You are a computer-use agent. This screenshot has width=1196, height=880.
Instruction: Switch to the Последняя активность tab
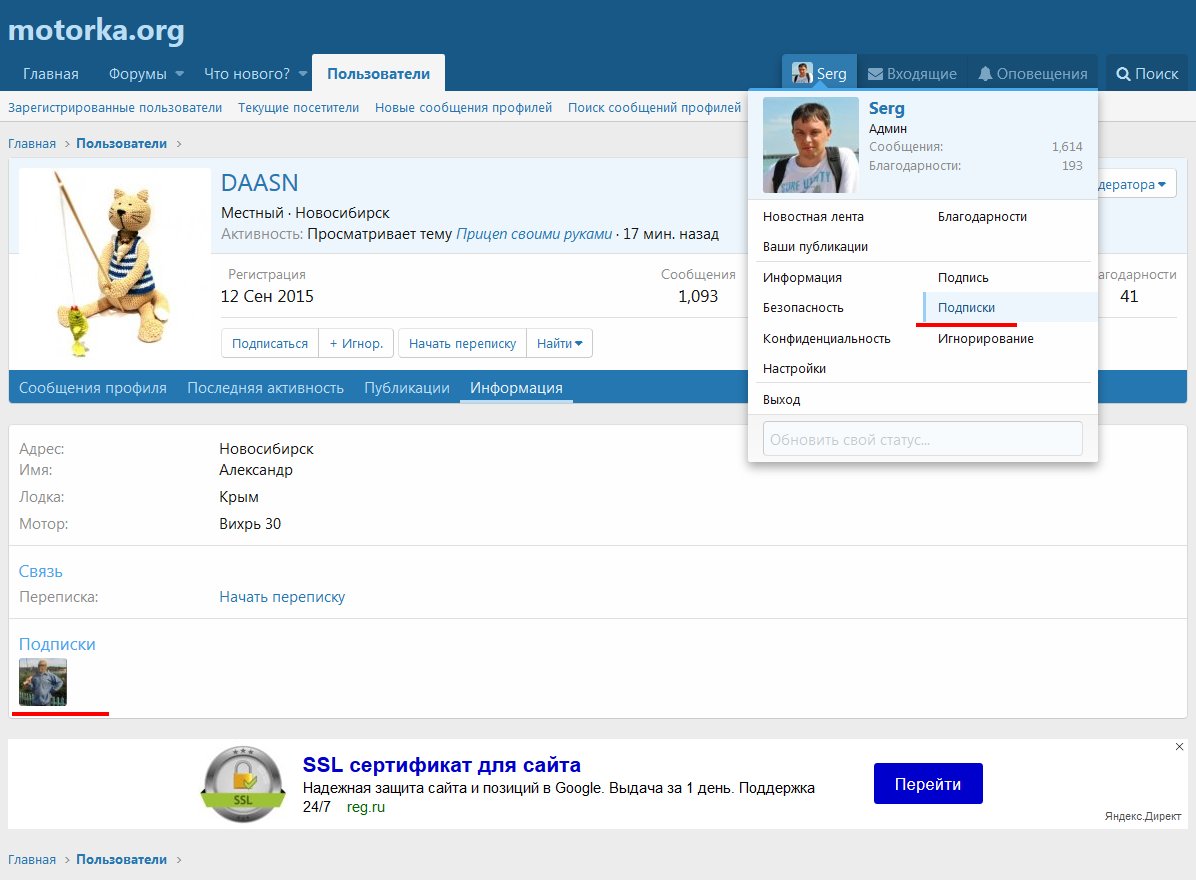[265, 388]
